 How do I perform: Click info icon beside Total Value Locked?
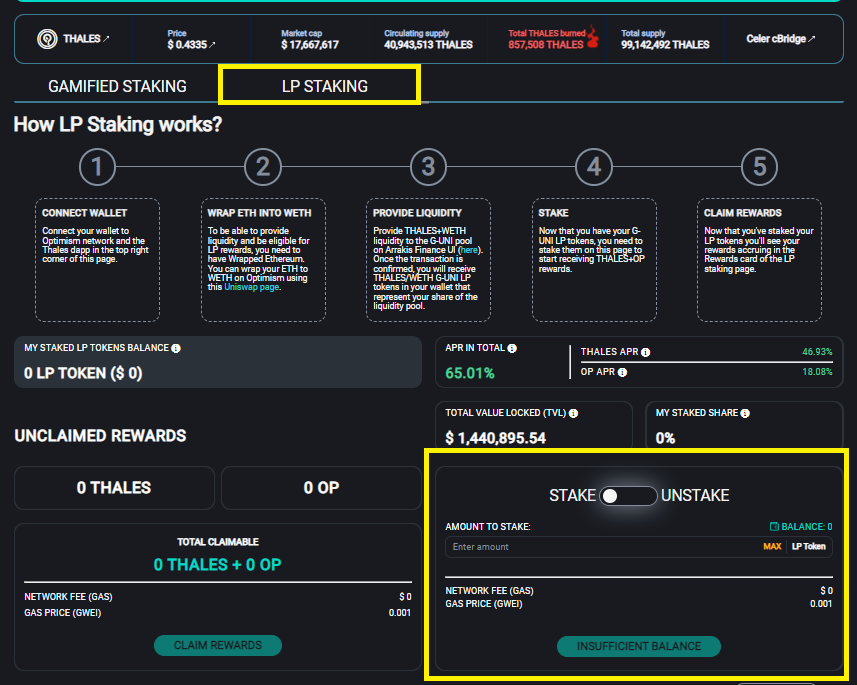(573, 413)
